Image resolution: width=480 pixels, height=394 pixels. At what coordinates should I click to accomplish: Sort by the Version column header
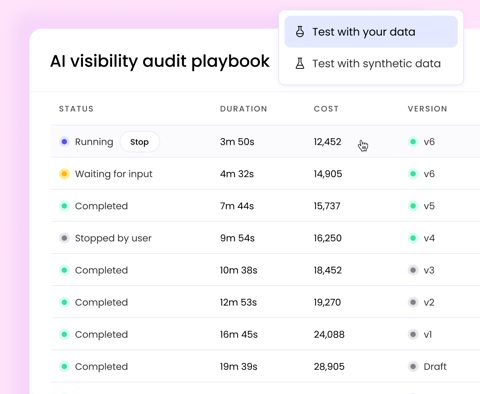point(427,109)
